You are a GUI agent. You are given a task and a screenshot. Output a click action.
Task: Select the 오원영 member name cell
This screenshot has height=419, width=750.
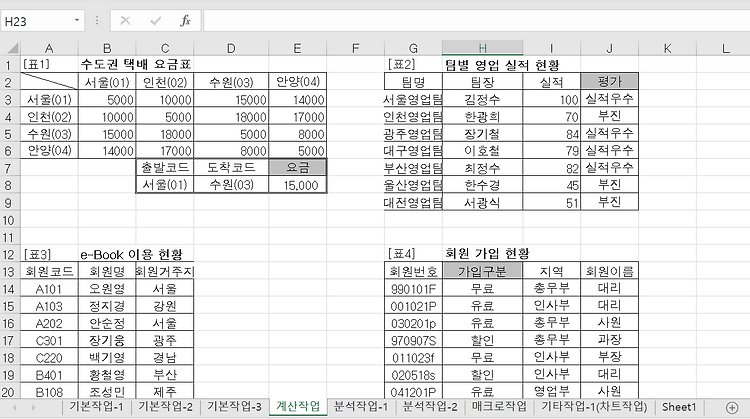[x=107, y=289]
